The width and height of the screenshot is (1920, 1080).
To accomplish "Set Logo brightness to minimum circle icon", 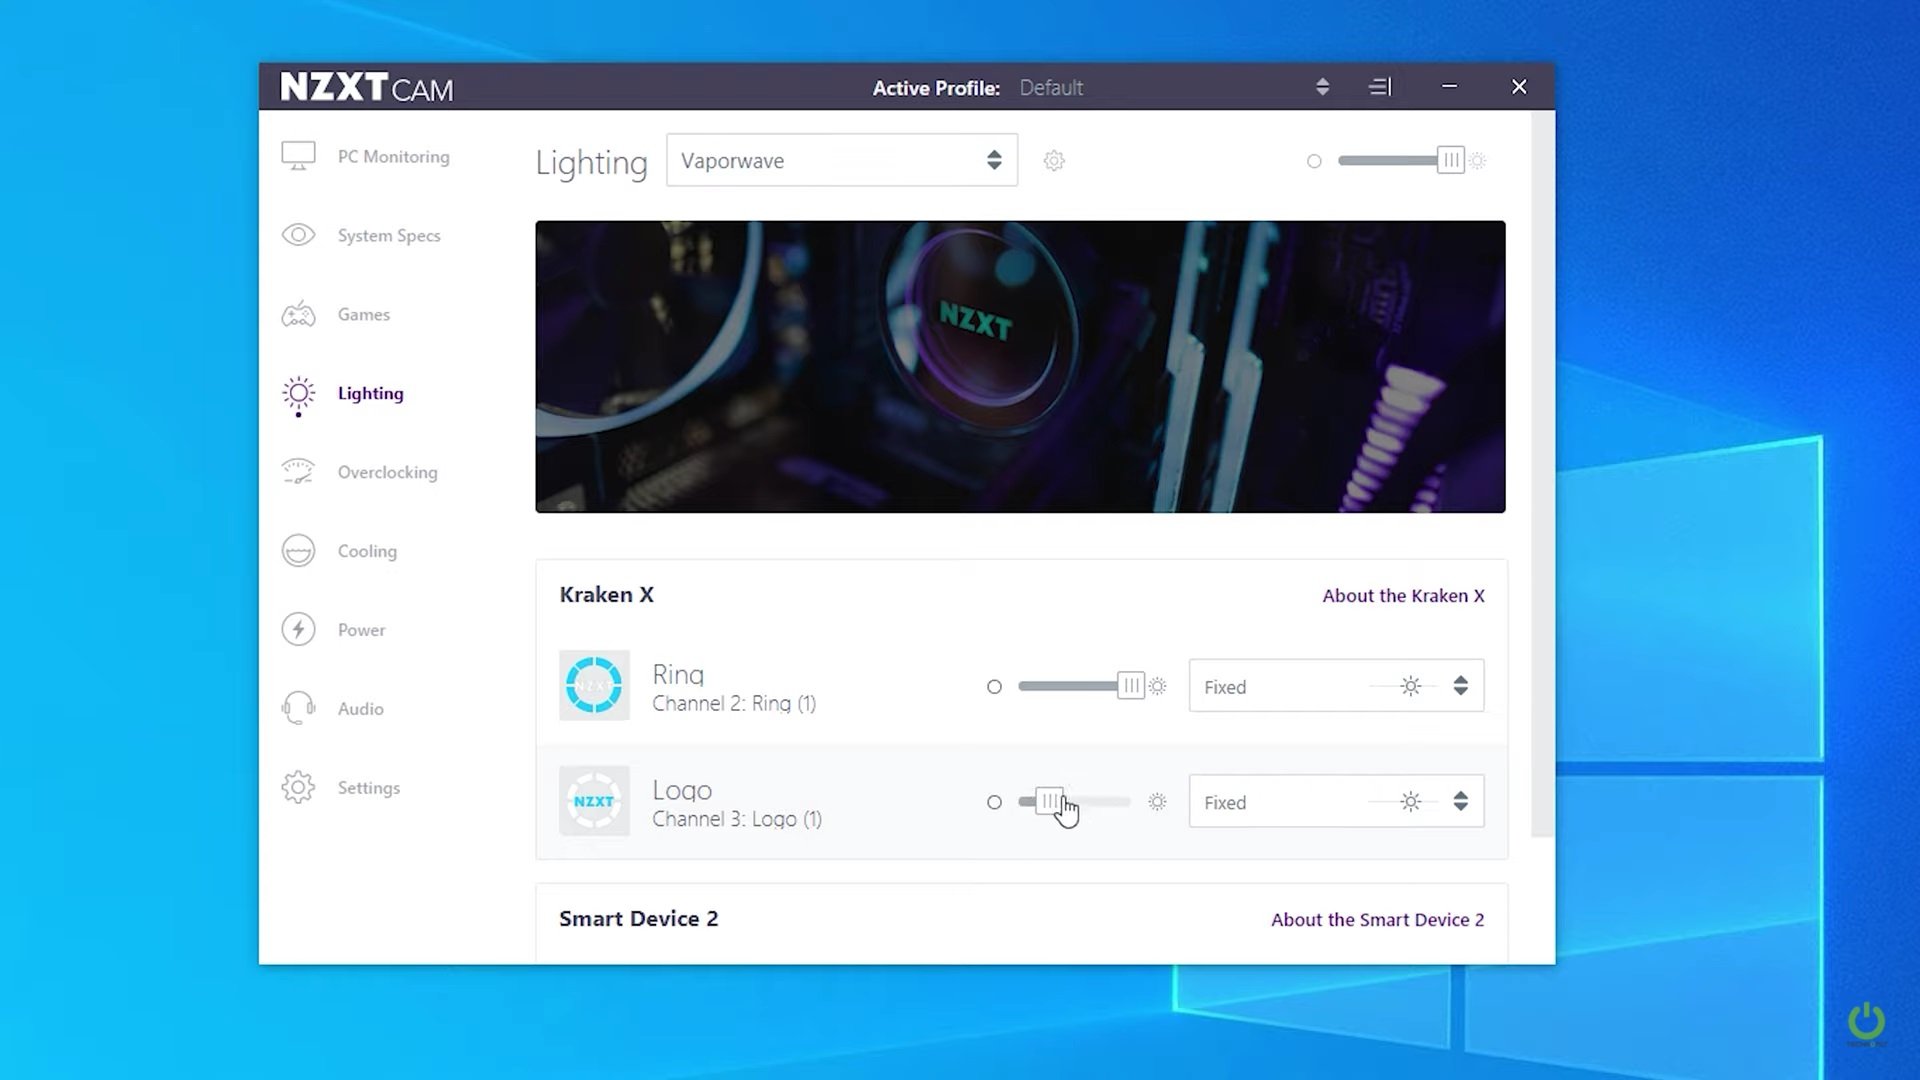I will pos(994,802).
